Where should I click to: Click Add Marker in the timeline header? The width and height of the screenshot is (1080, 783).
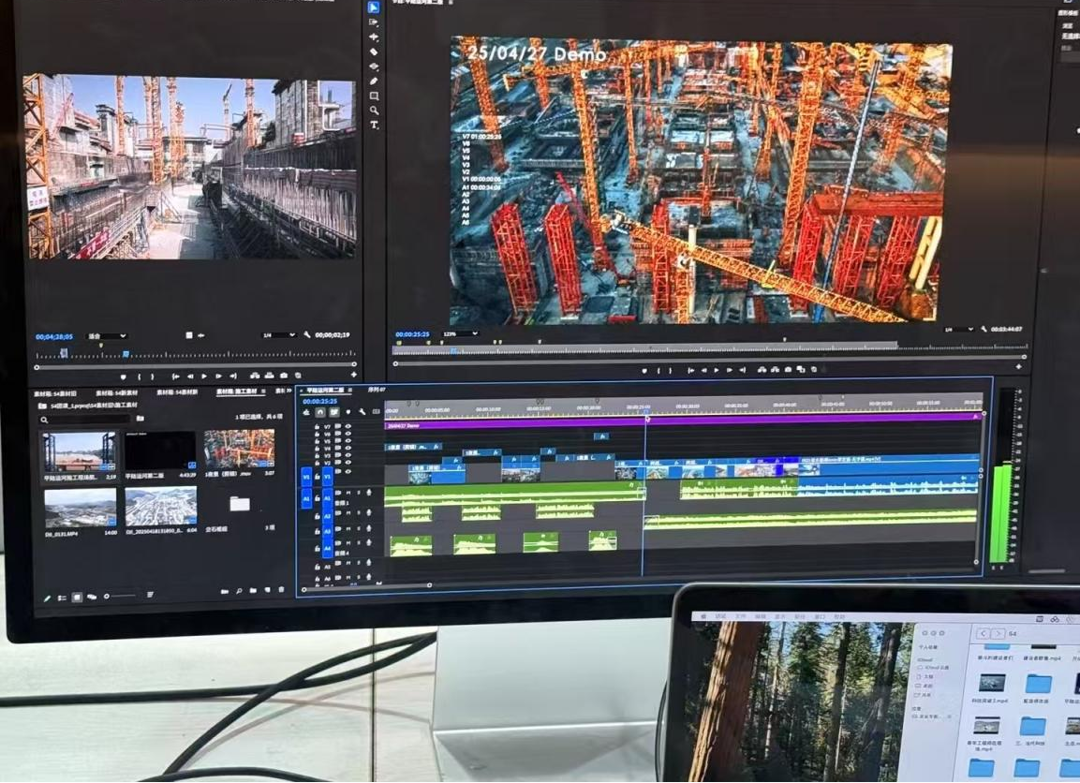(x=348, y=412)
